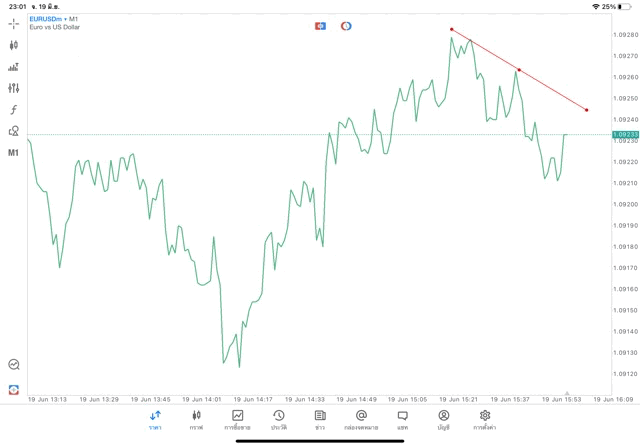This screenshot has width=640, height=447.
Task: Tap the round red-blue icon at the chart top
Action: (x=346, y=25)
